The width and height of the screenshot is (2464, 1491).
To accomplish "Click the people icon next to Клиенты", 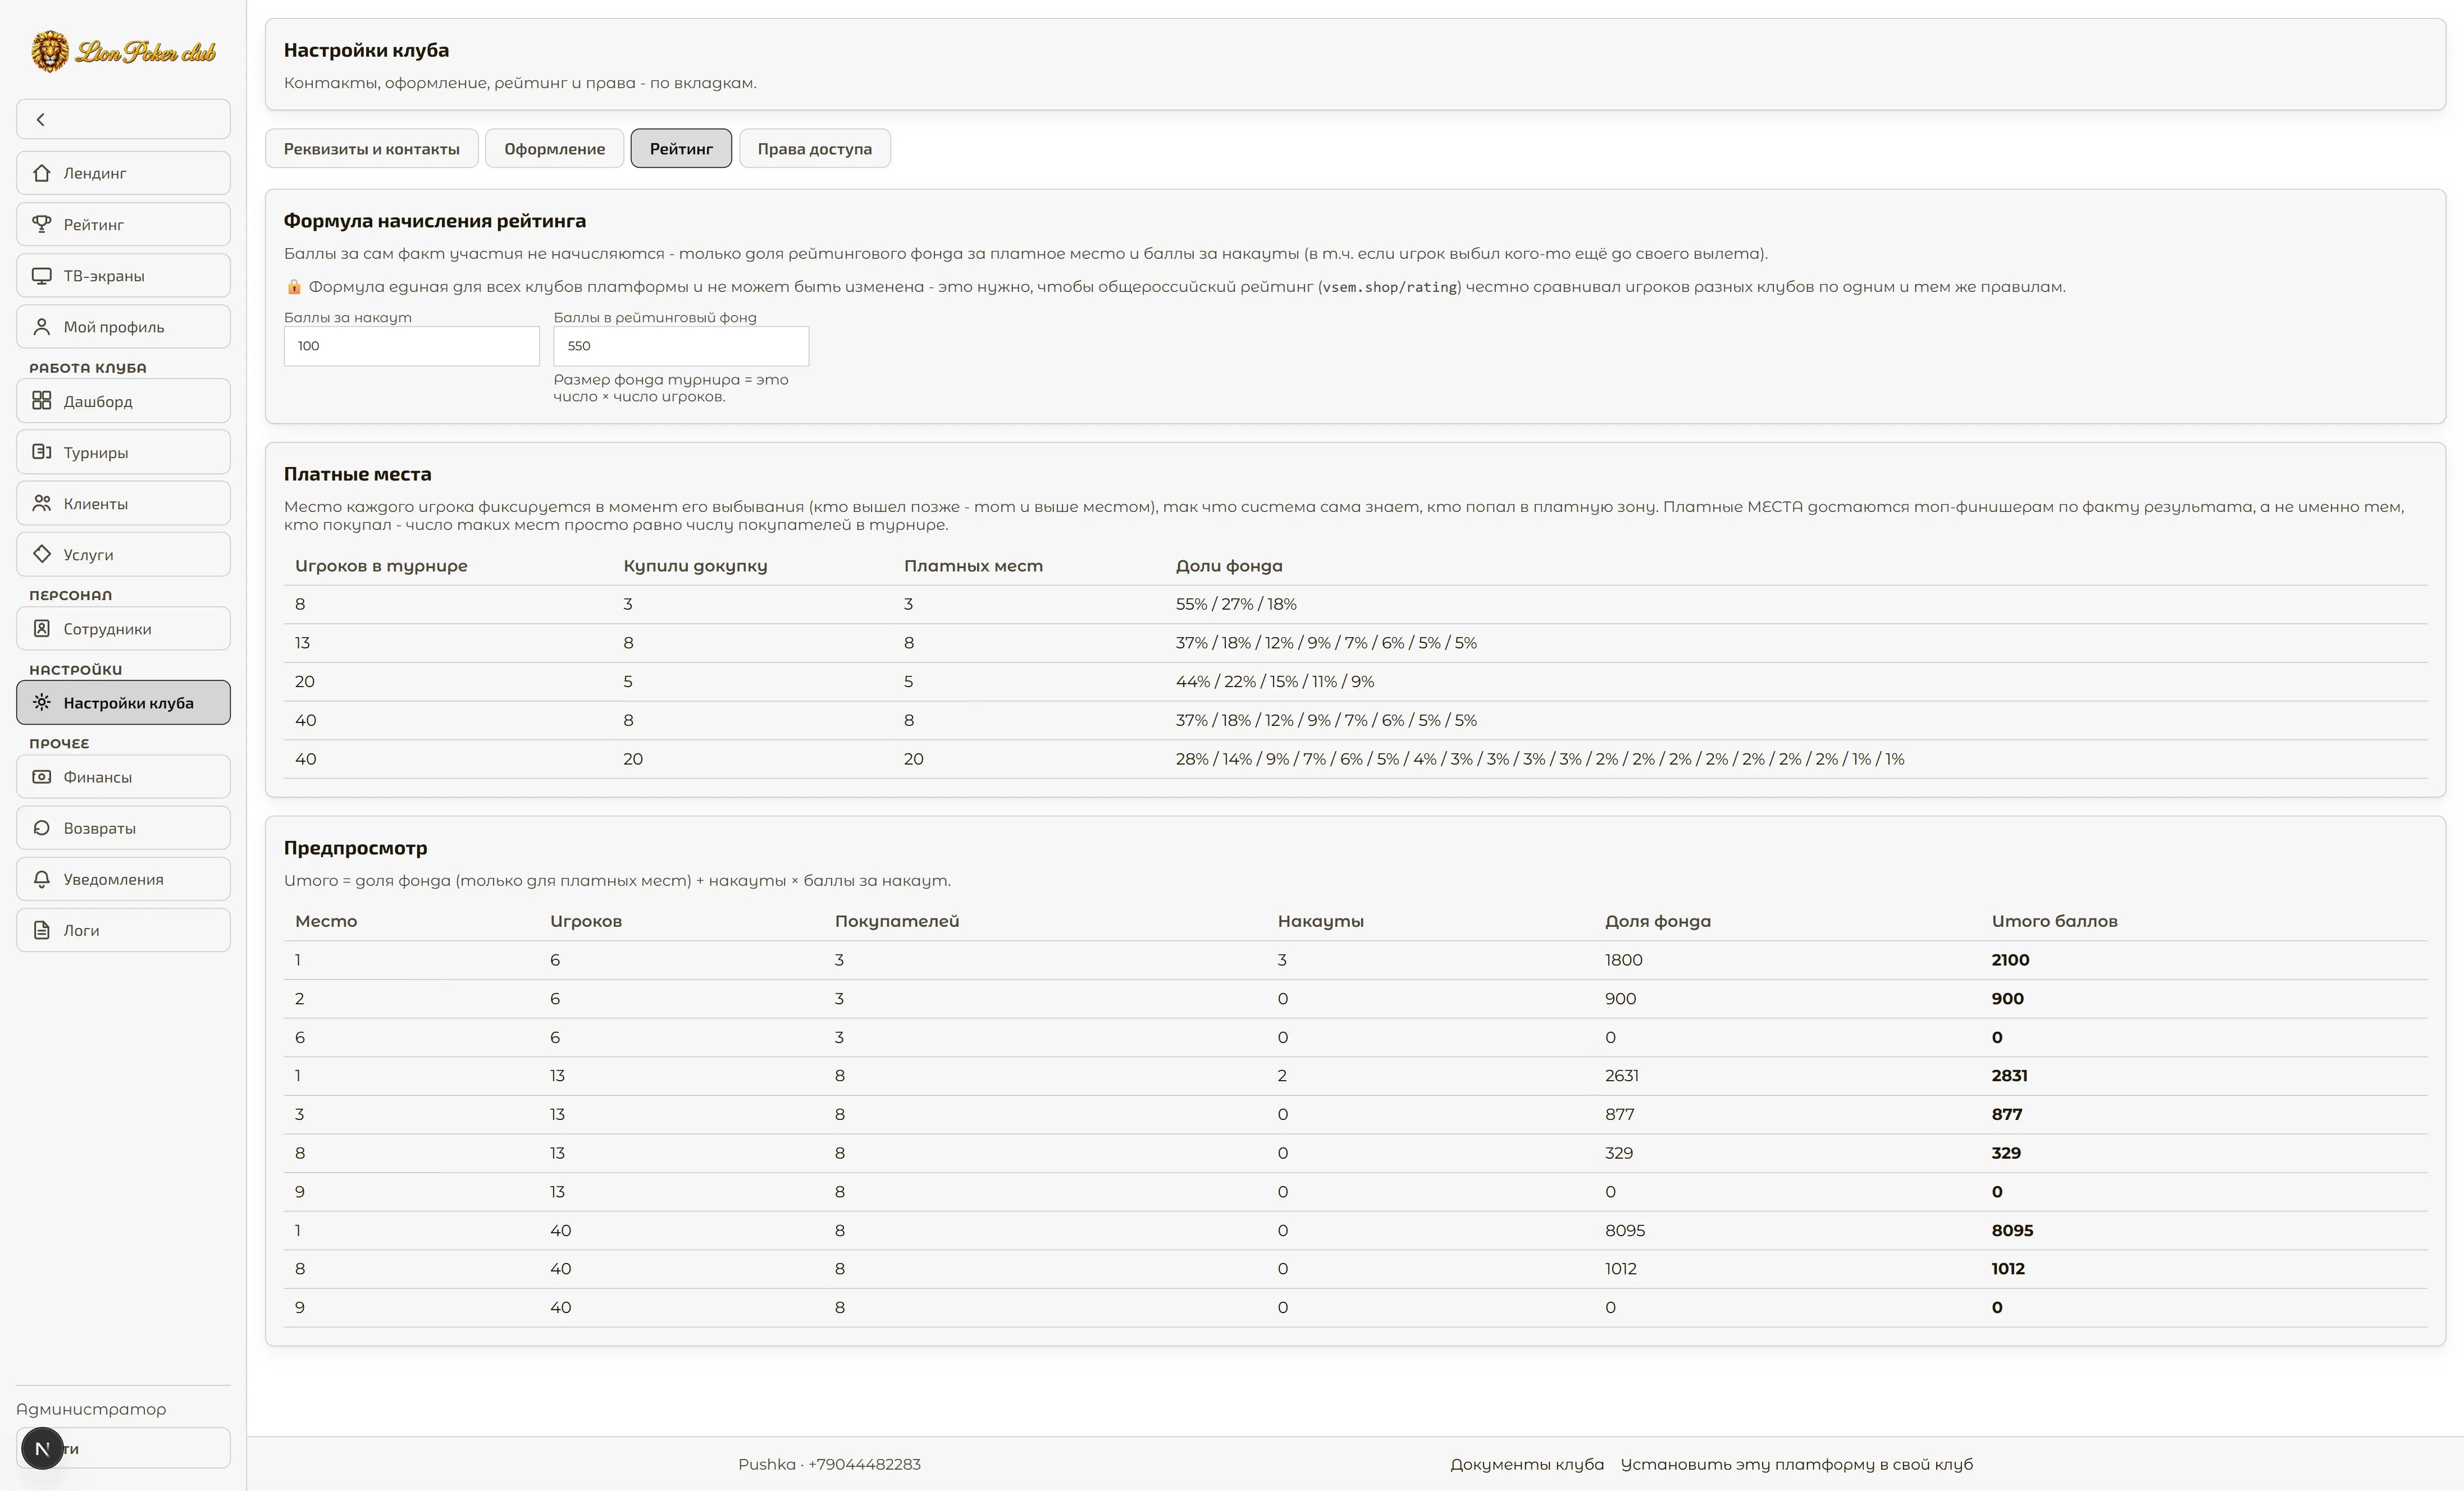I will pyautogui.click(x=41, y=503).
